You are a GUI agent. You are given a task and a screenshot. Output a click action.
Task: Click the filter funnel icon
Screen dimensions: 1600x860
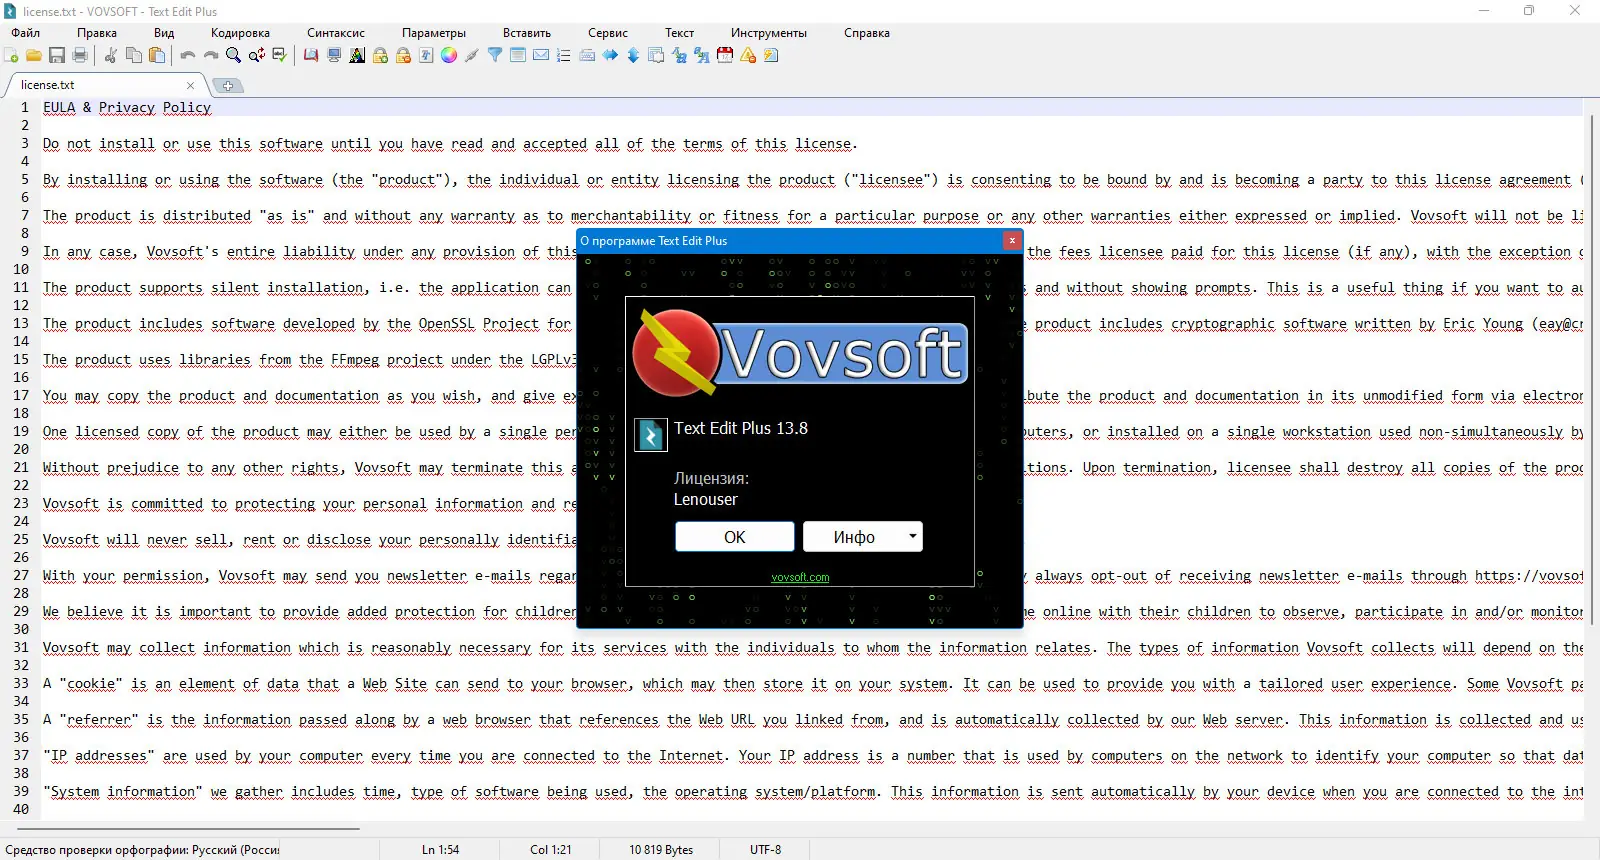[495, 56]
